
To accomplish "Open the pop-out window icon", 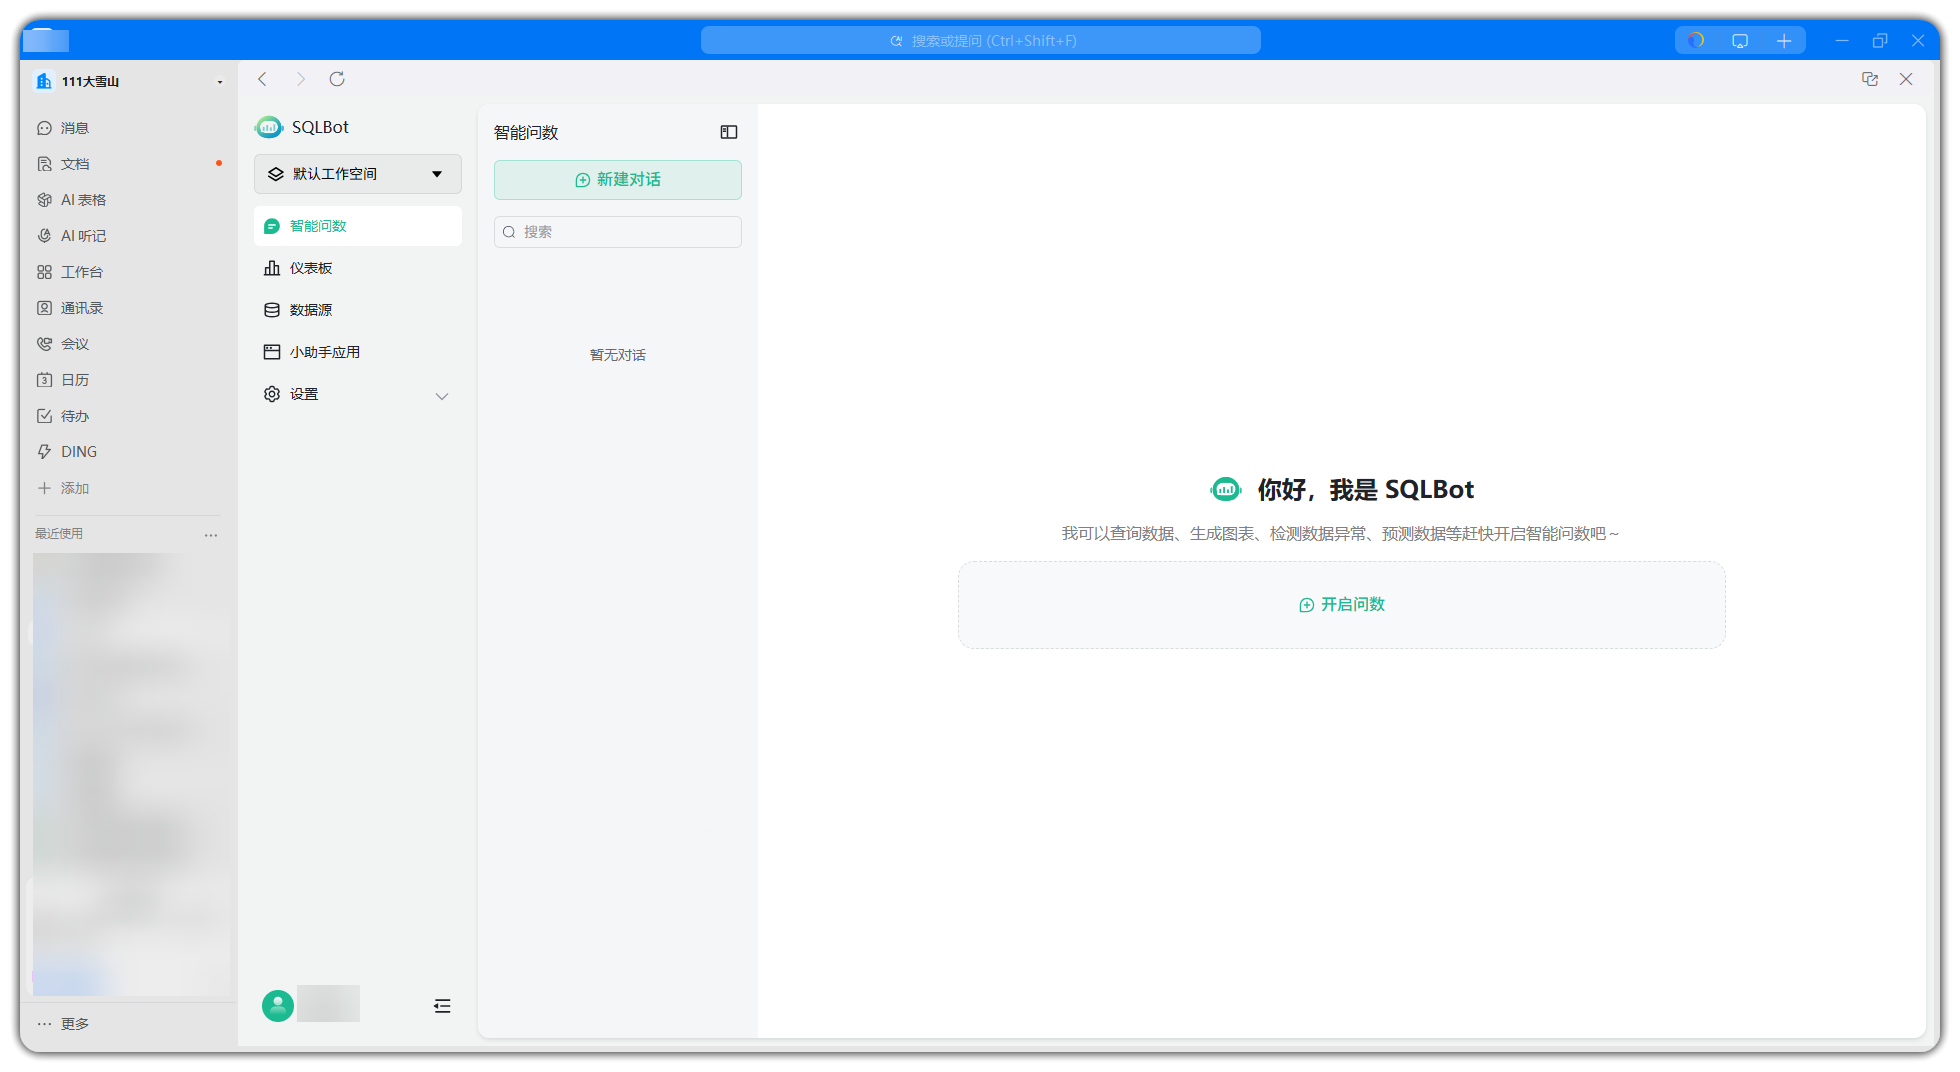I will (x=1870, y=79).
